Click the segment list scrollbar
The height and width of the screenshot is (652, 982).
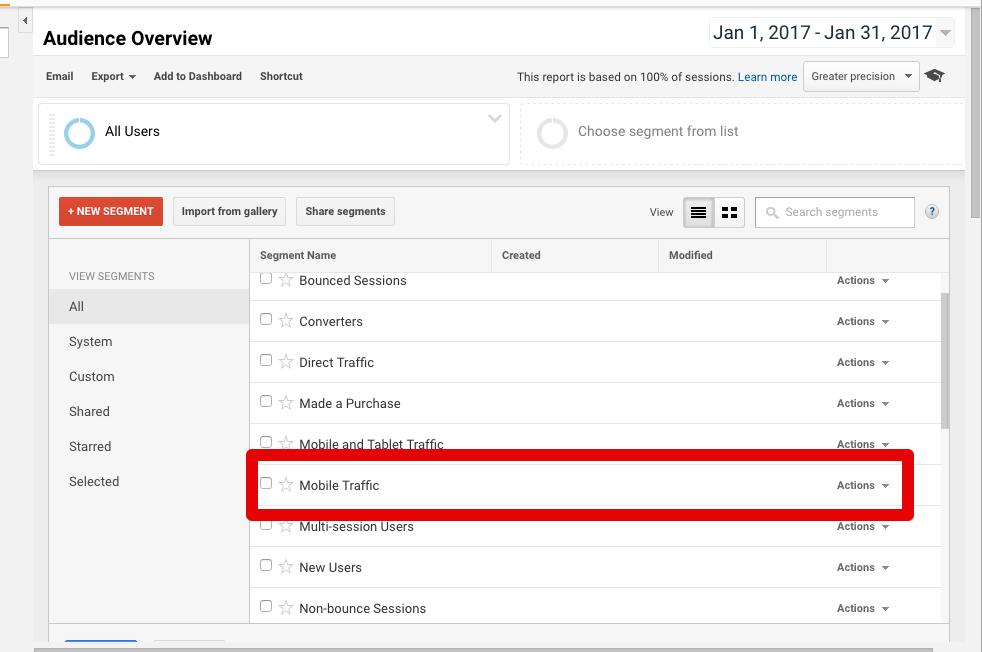945,360
